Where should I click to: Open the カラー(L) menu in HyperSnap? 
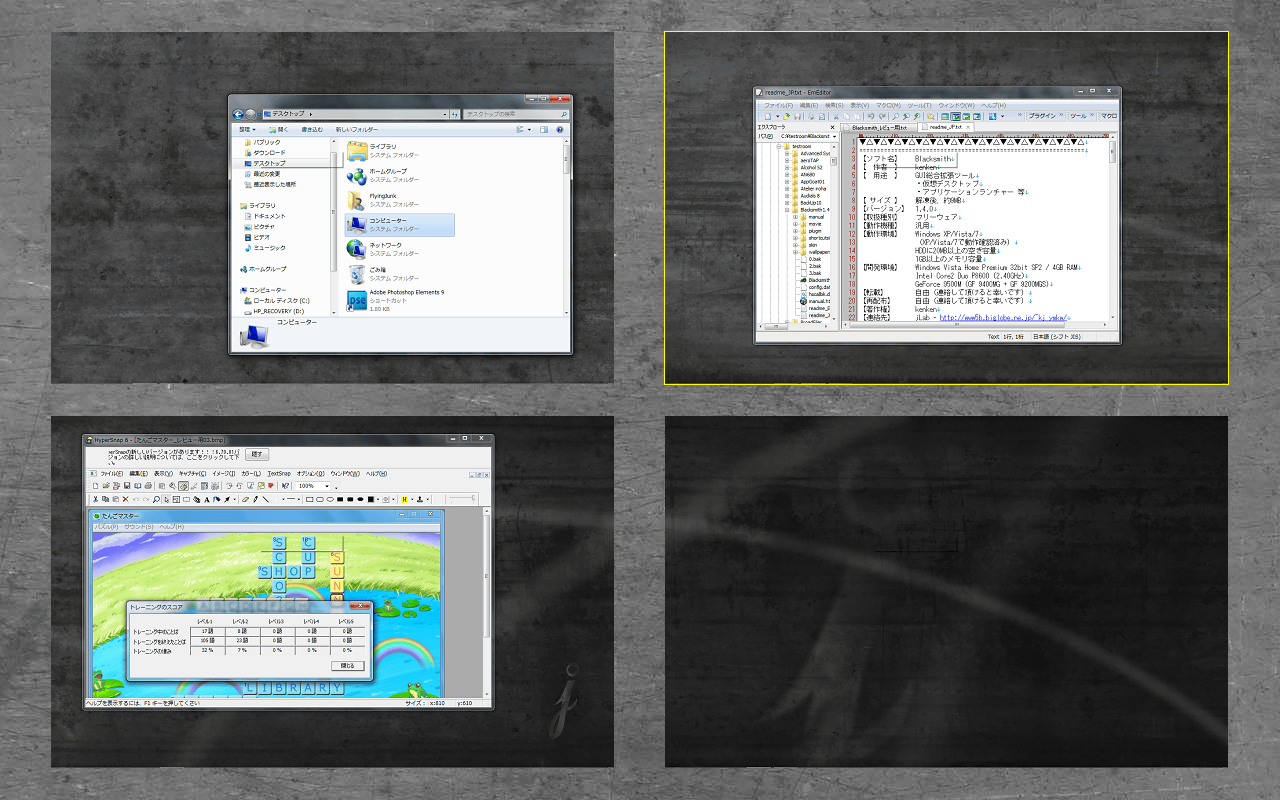point(251,474)
